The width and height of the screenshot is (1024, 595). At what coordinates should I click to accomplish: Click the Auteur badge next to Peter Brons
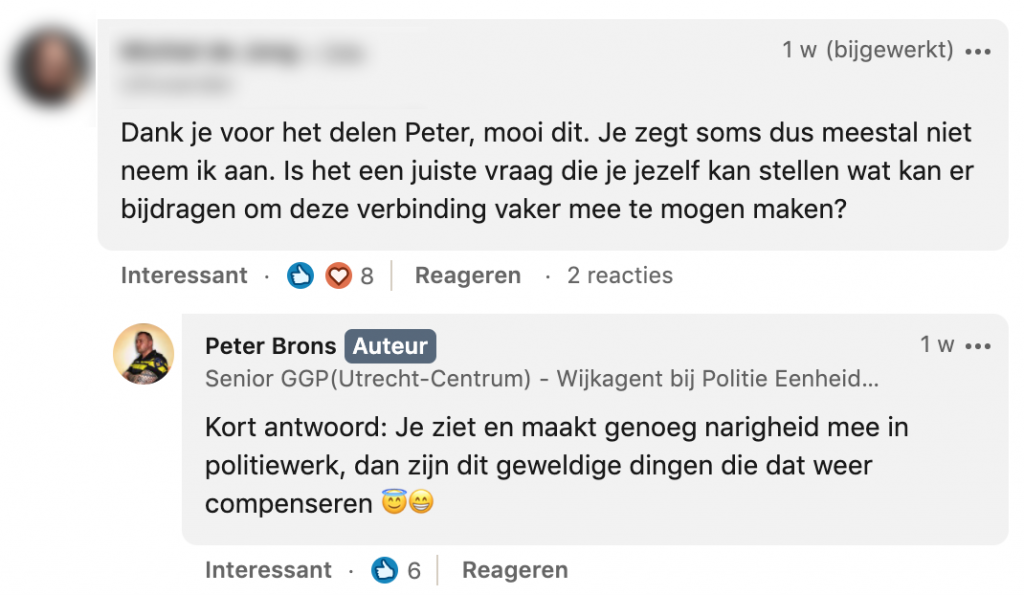[x=390, y=347]
